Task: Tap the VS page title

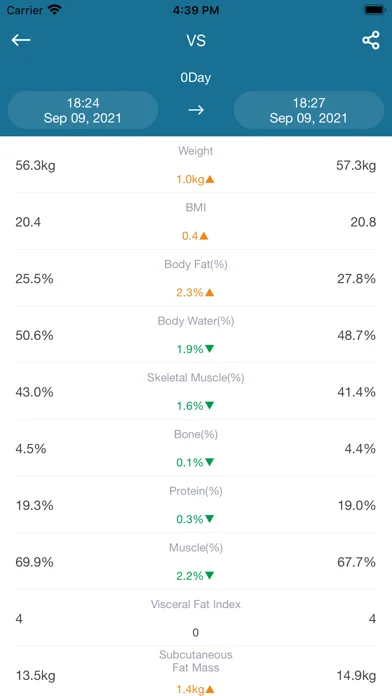Action: tap(196, 40)
